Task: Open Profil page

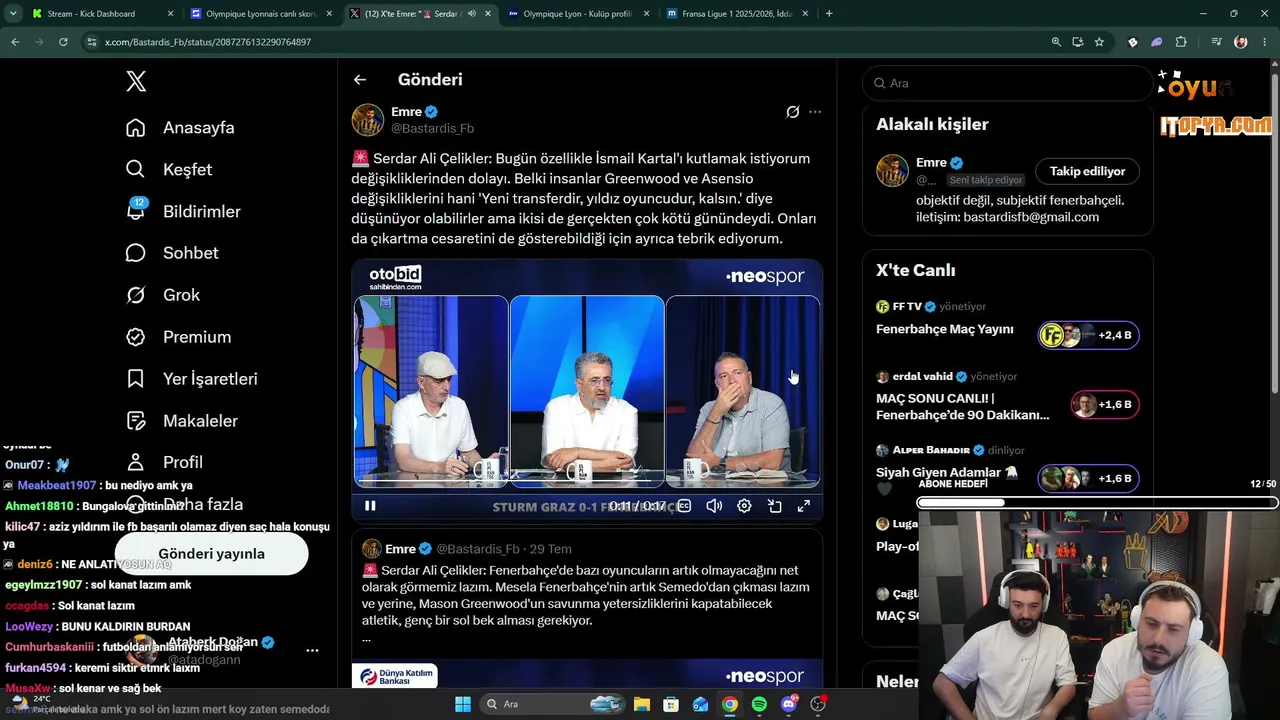Action: pyautogui.click(x=164, y=462)
